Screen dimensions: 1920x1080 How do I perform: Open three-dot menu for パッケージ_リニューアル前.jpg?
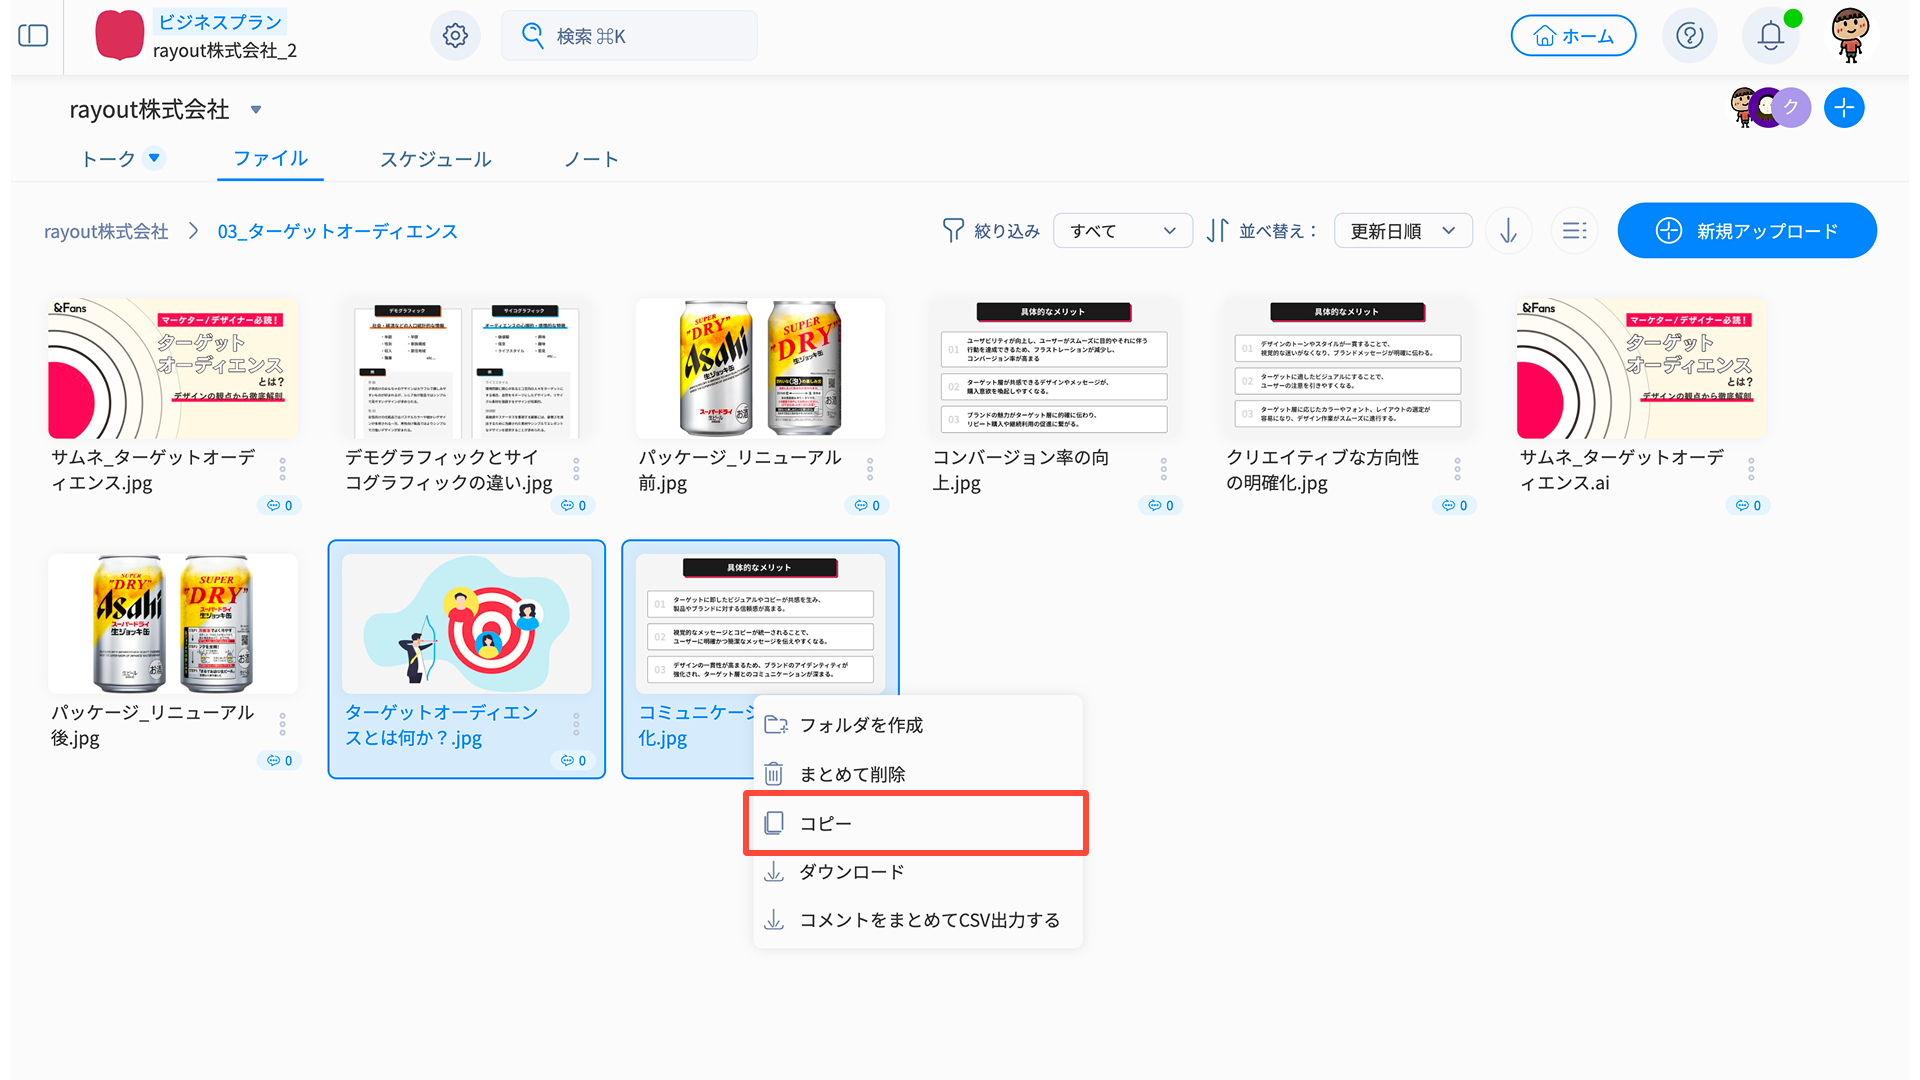click(x=870, y=469)
